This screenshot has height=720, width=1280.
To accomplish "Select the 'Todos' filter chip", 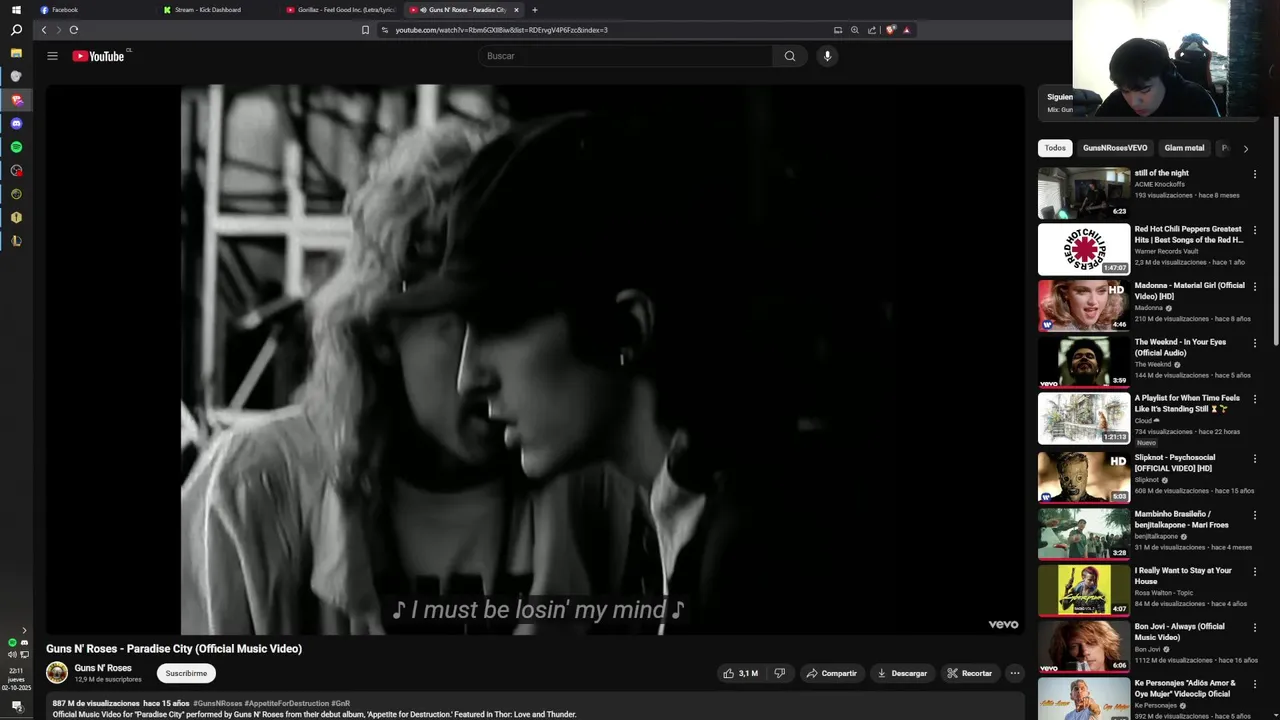I will pyautogui.click(x=1055, y=148).
